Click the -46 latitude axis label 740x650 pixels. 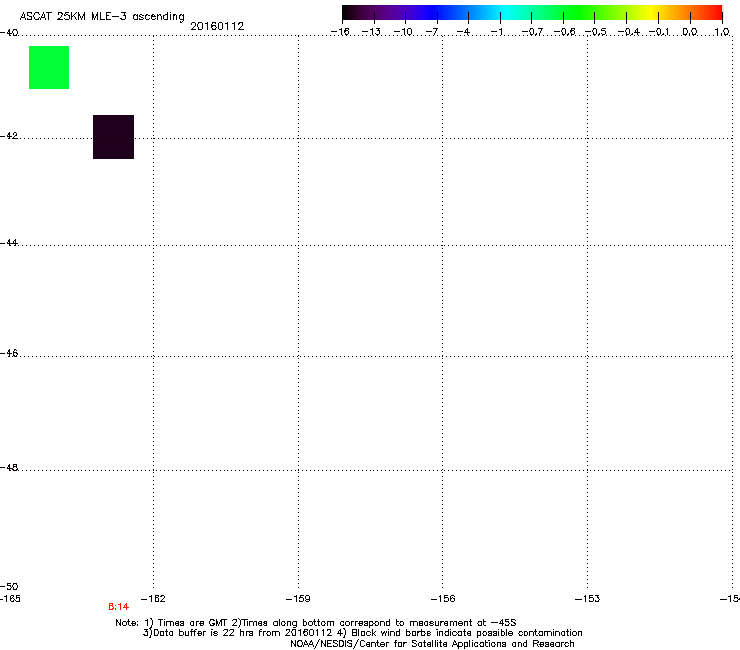coord(9,354)
